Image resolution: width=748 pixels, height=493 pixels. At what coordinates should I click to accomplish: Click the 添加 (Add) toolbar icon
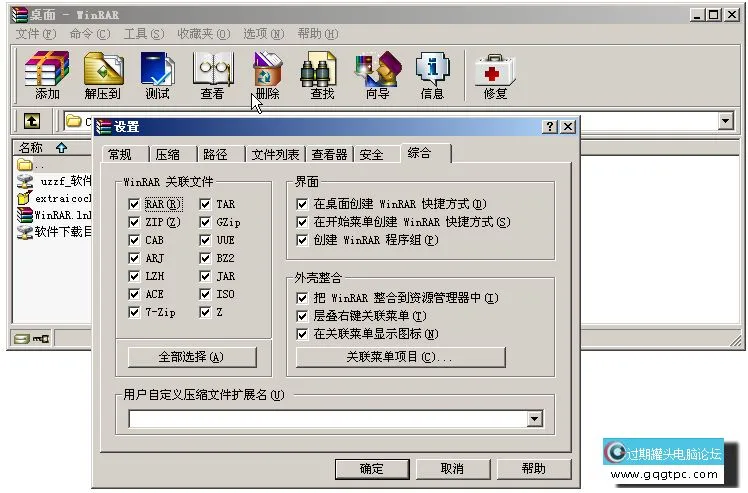click(x=47, y=75)
